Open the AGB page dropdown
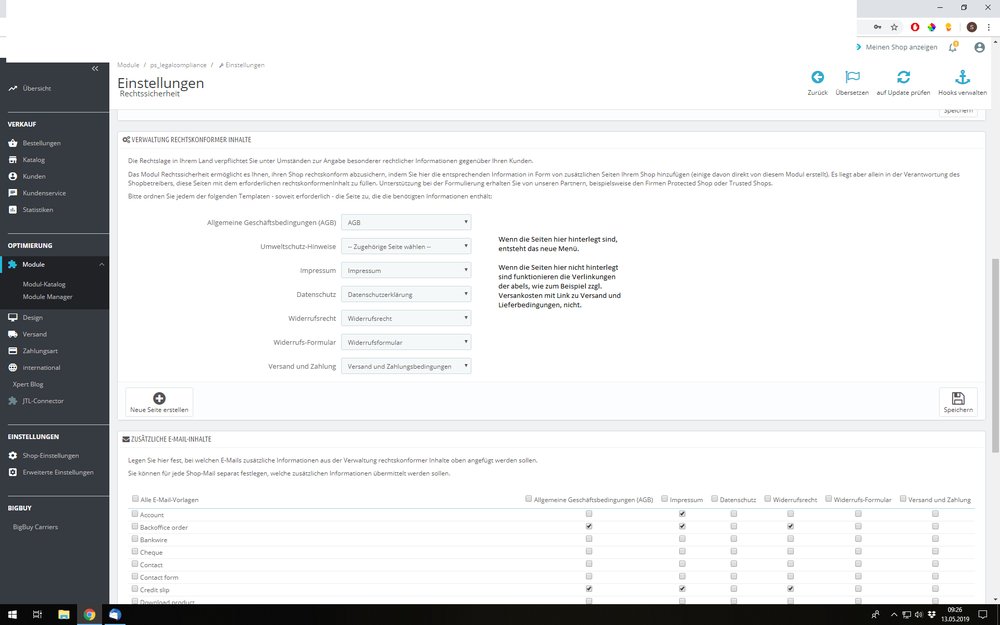This screenshot has width=1000, height=625. [x=406, y=222]
